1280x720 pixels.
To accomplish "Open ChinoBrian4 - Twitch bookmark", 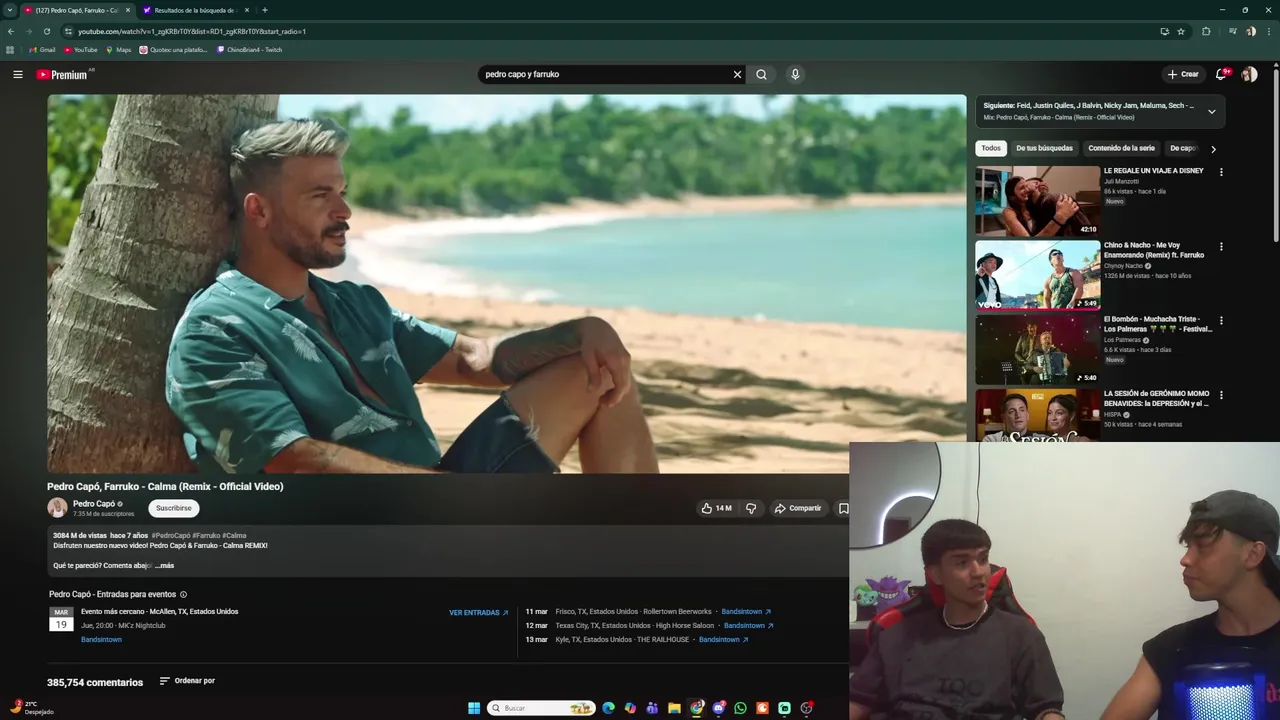I will tap(250, 50).
